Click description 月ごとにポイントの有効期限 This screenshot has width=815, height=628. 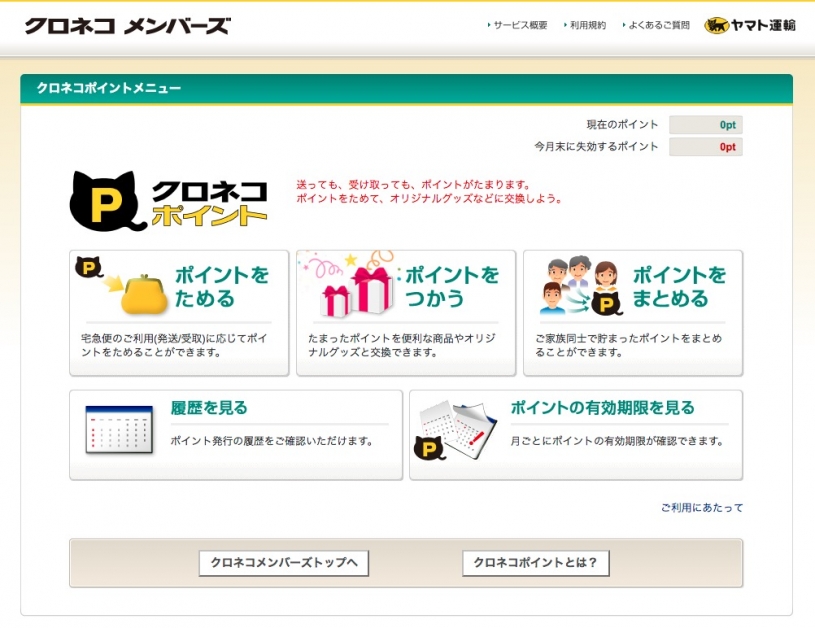[x=617, y=441]
